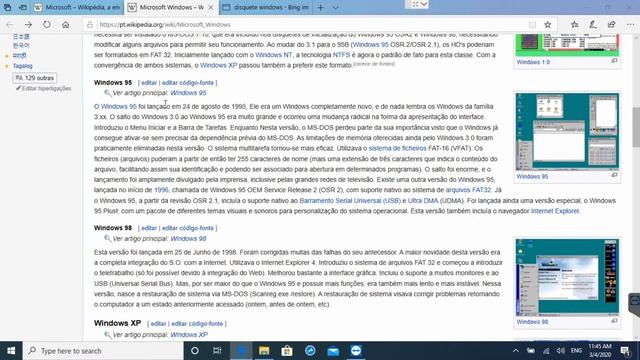Add this page to favorites star
The height and width of the screenshot is (360, 640).
point(548,24)
